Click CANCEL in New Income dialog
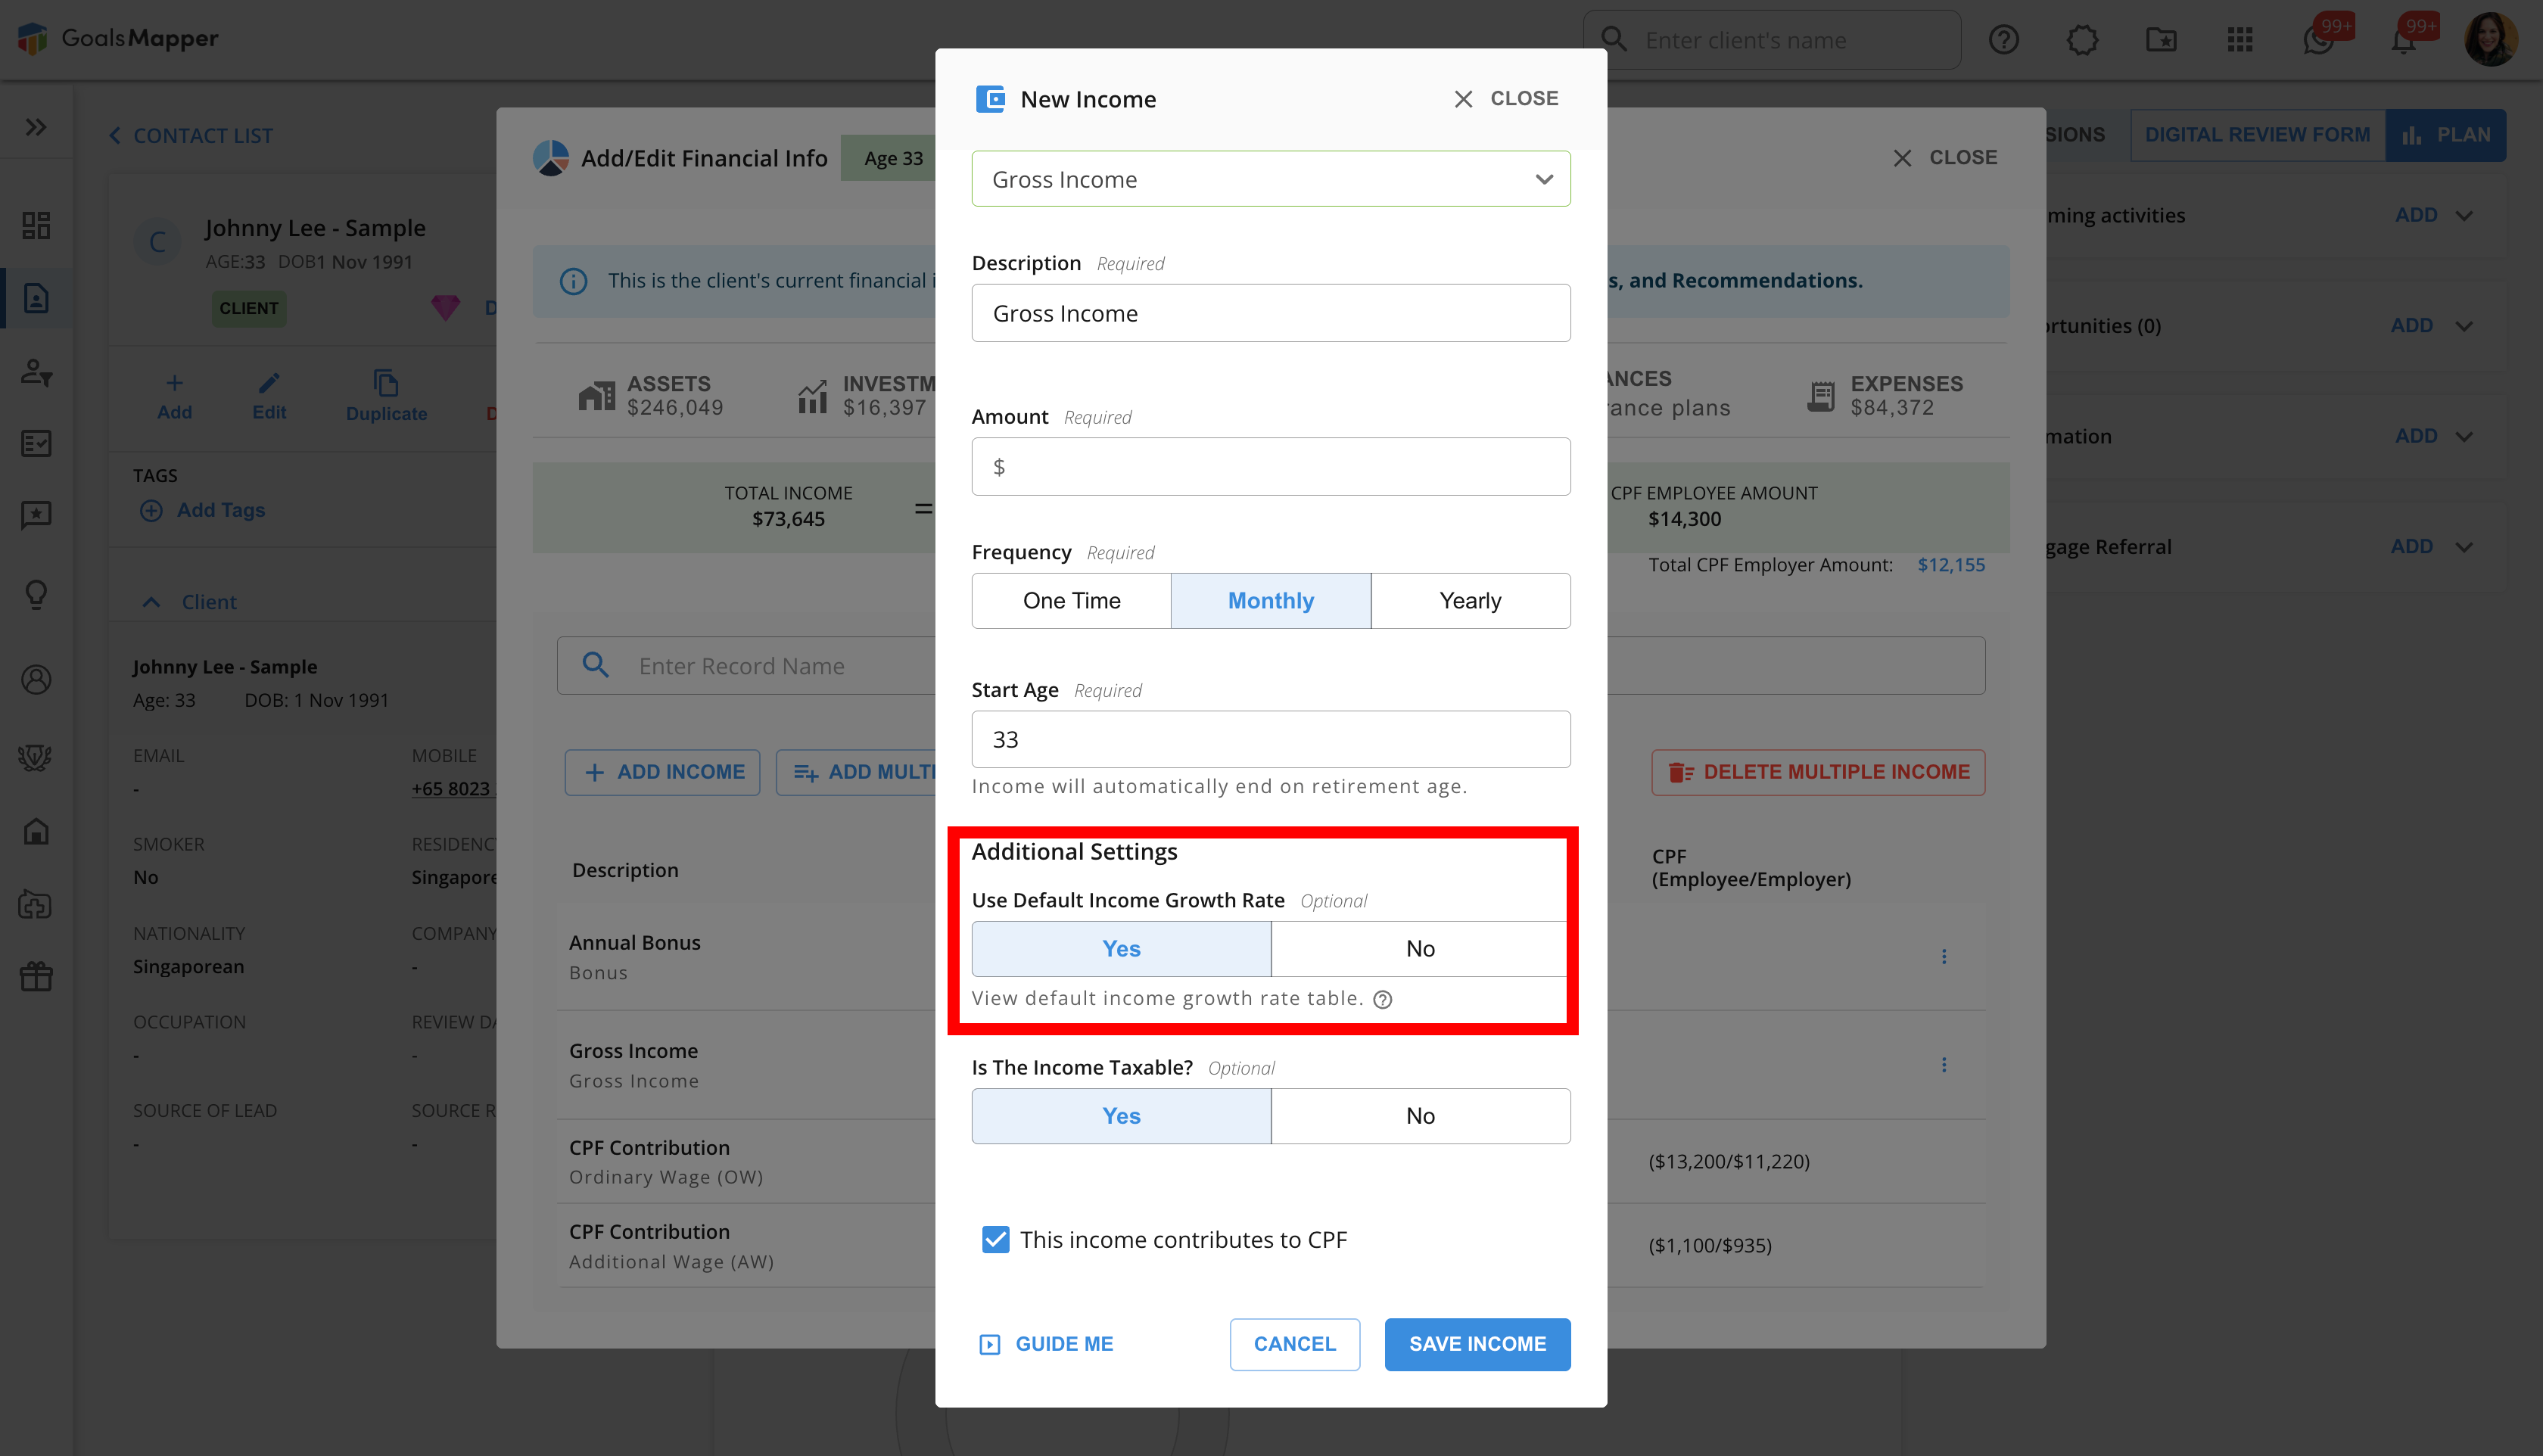 [x=1294, y=1343]
